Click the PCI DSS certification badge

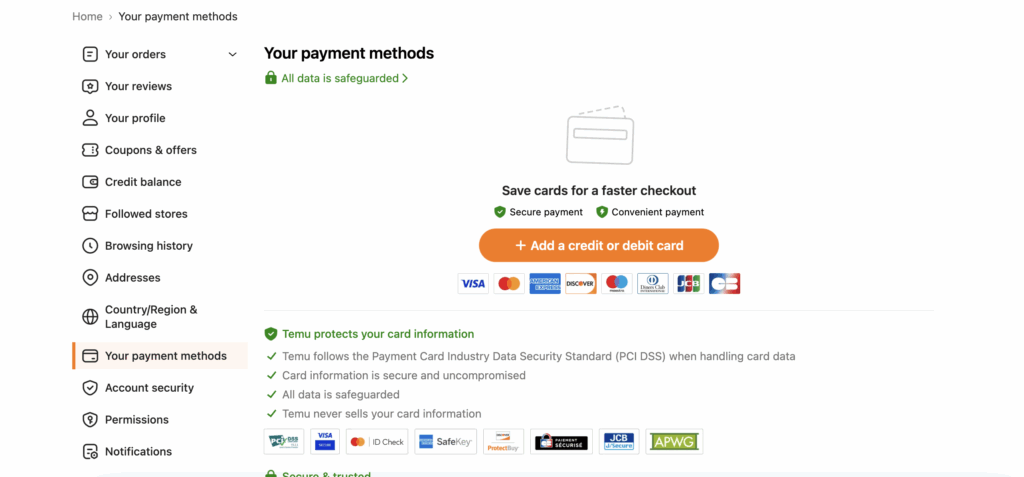(x=284, y=442)
